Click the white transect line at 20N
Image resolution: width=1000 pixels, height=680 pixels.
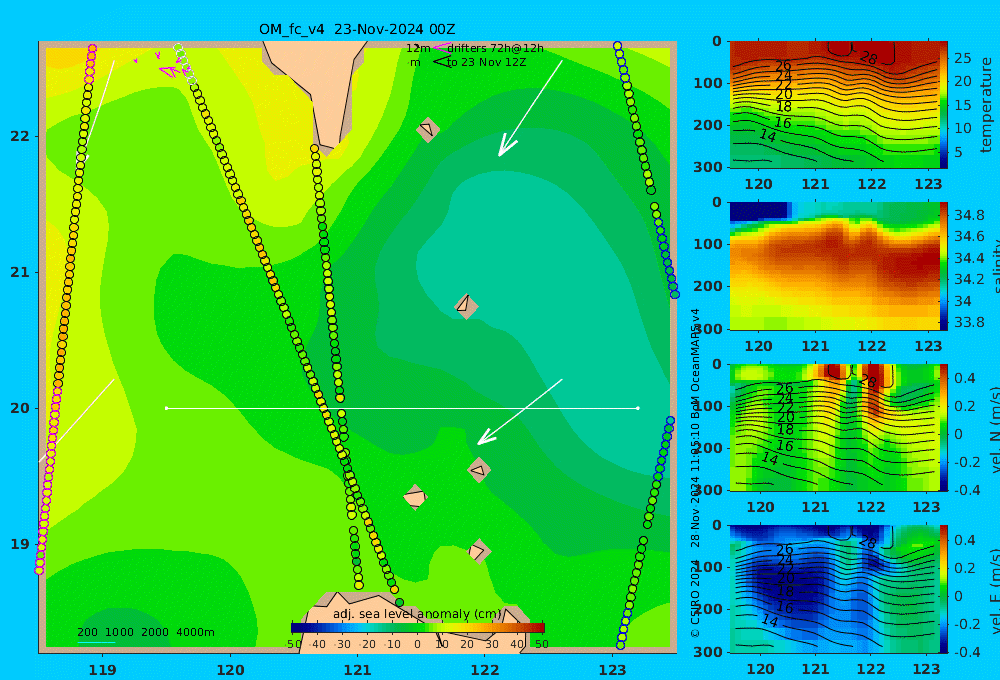click(x=402, y=408)
